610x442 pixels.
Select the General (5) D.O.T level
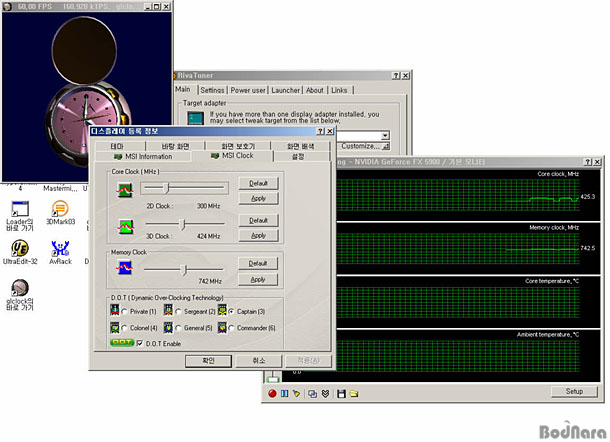pyautogui.click(x=178, y=328)
